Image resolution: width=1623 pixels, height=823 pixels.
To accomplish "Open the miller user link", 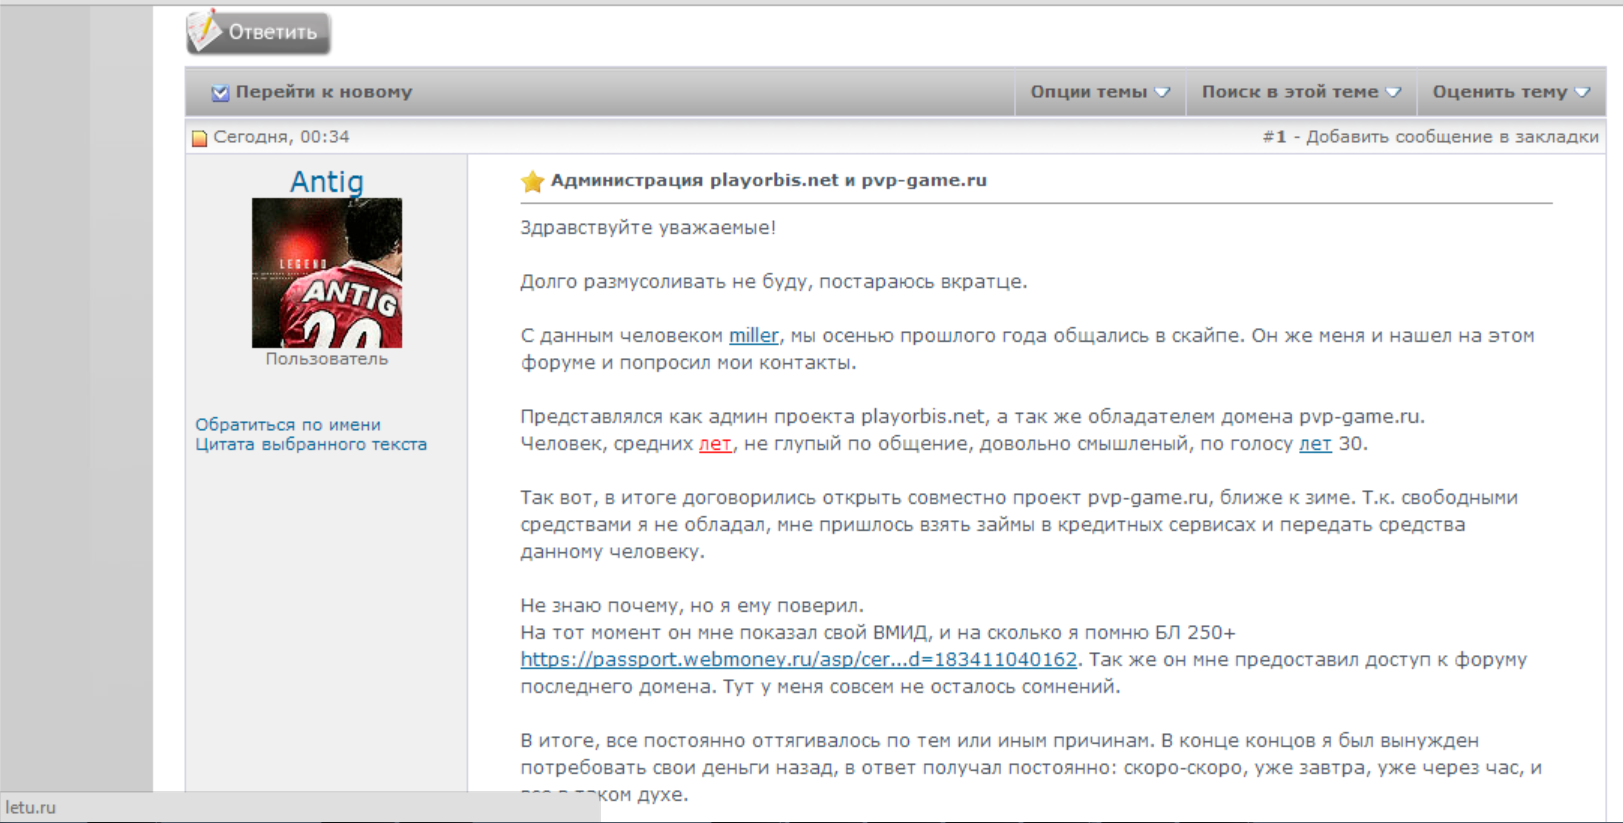I will (753, 336).
